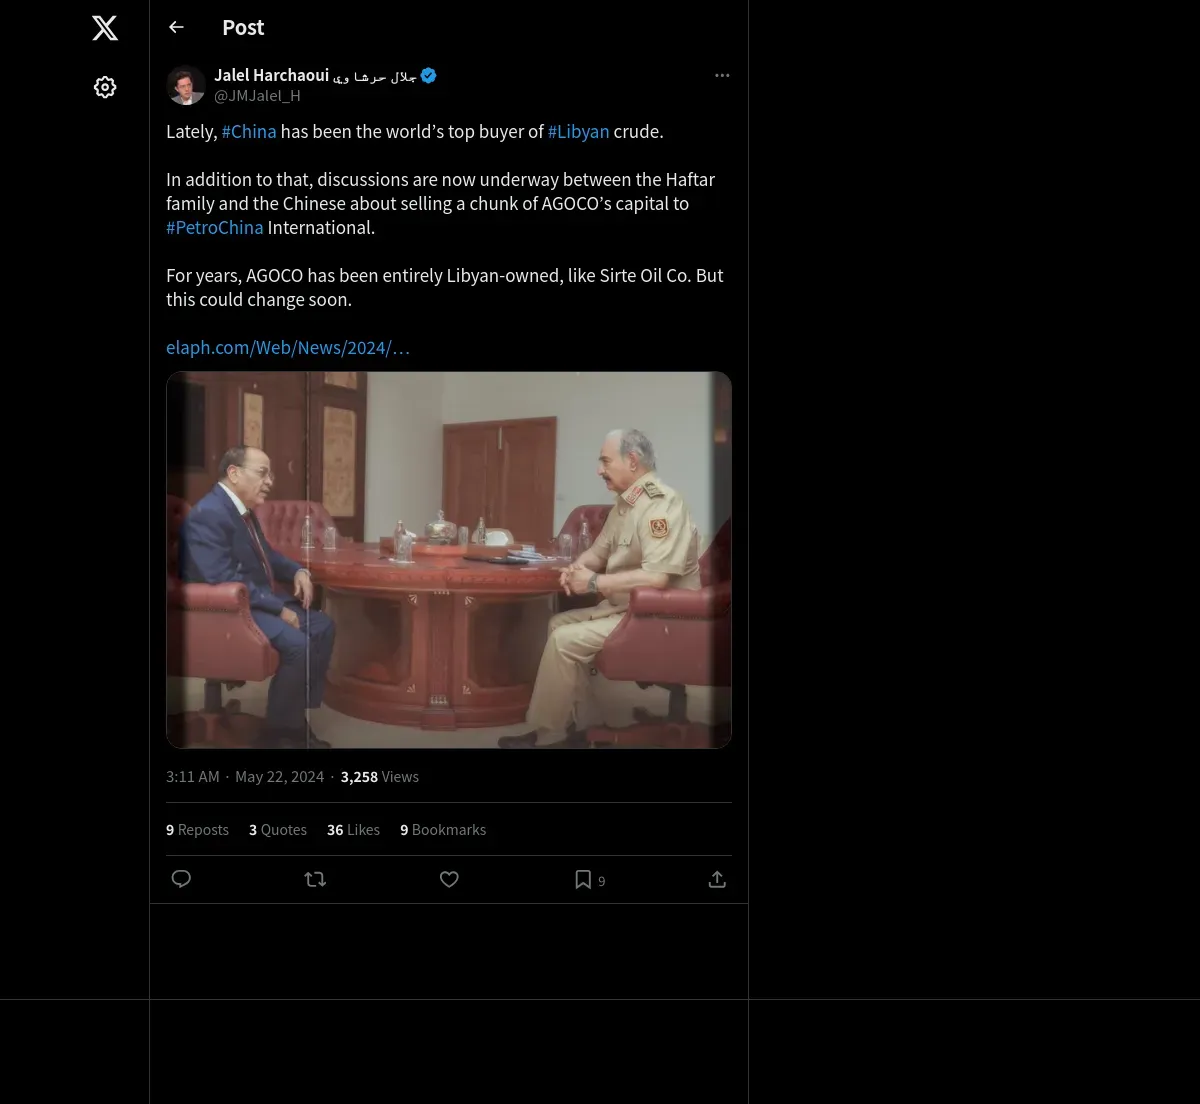This screenshot has width=1200, height=1104.
Task: Open the settings gear icon
Action: (105, 88)
